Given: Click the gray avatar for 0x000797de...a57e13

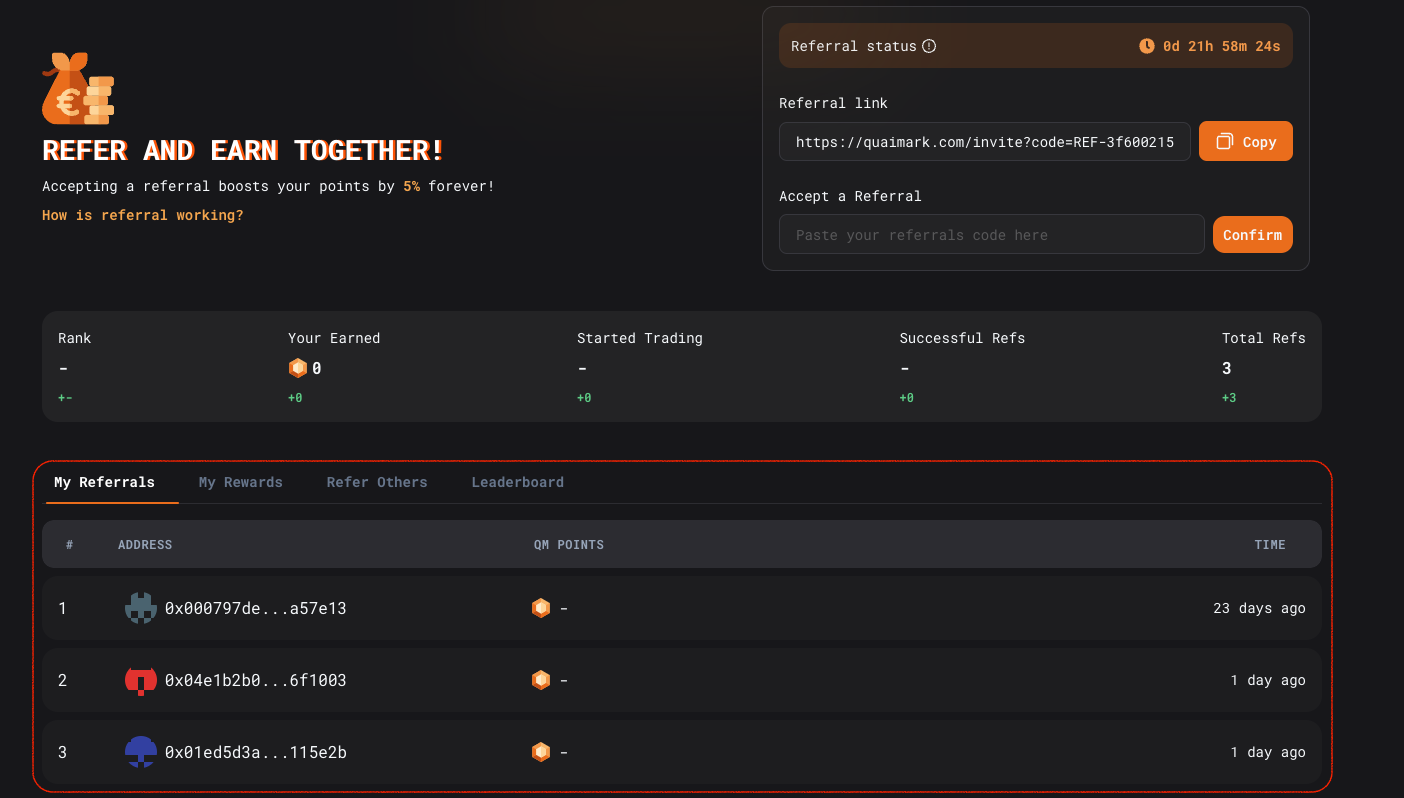Looking at the screenshot, I should 141,608.
